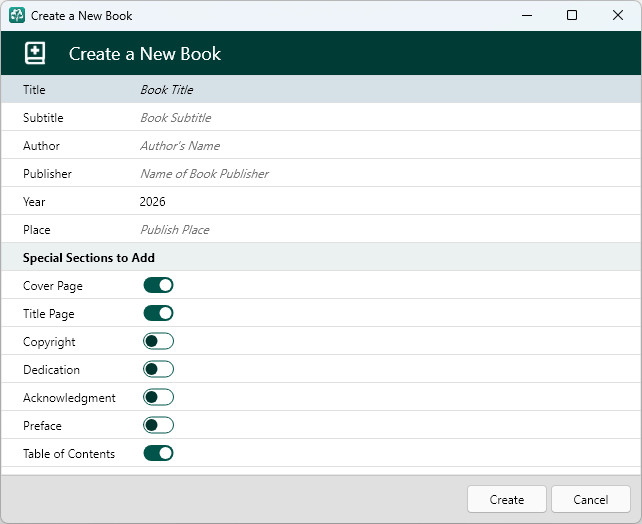This screenshot has height=524, width=642.
Task: Disable the Cover Page toggle
Action: click(x=158, y=285)
